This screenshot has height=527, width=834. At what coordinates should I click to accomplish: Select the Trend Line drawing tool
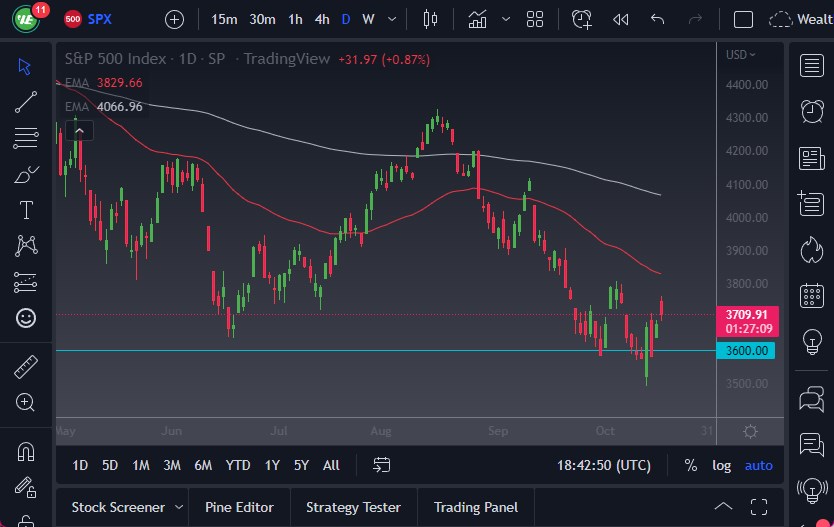coord(26,101)
